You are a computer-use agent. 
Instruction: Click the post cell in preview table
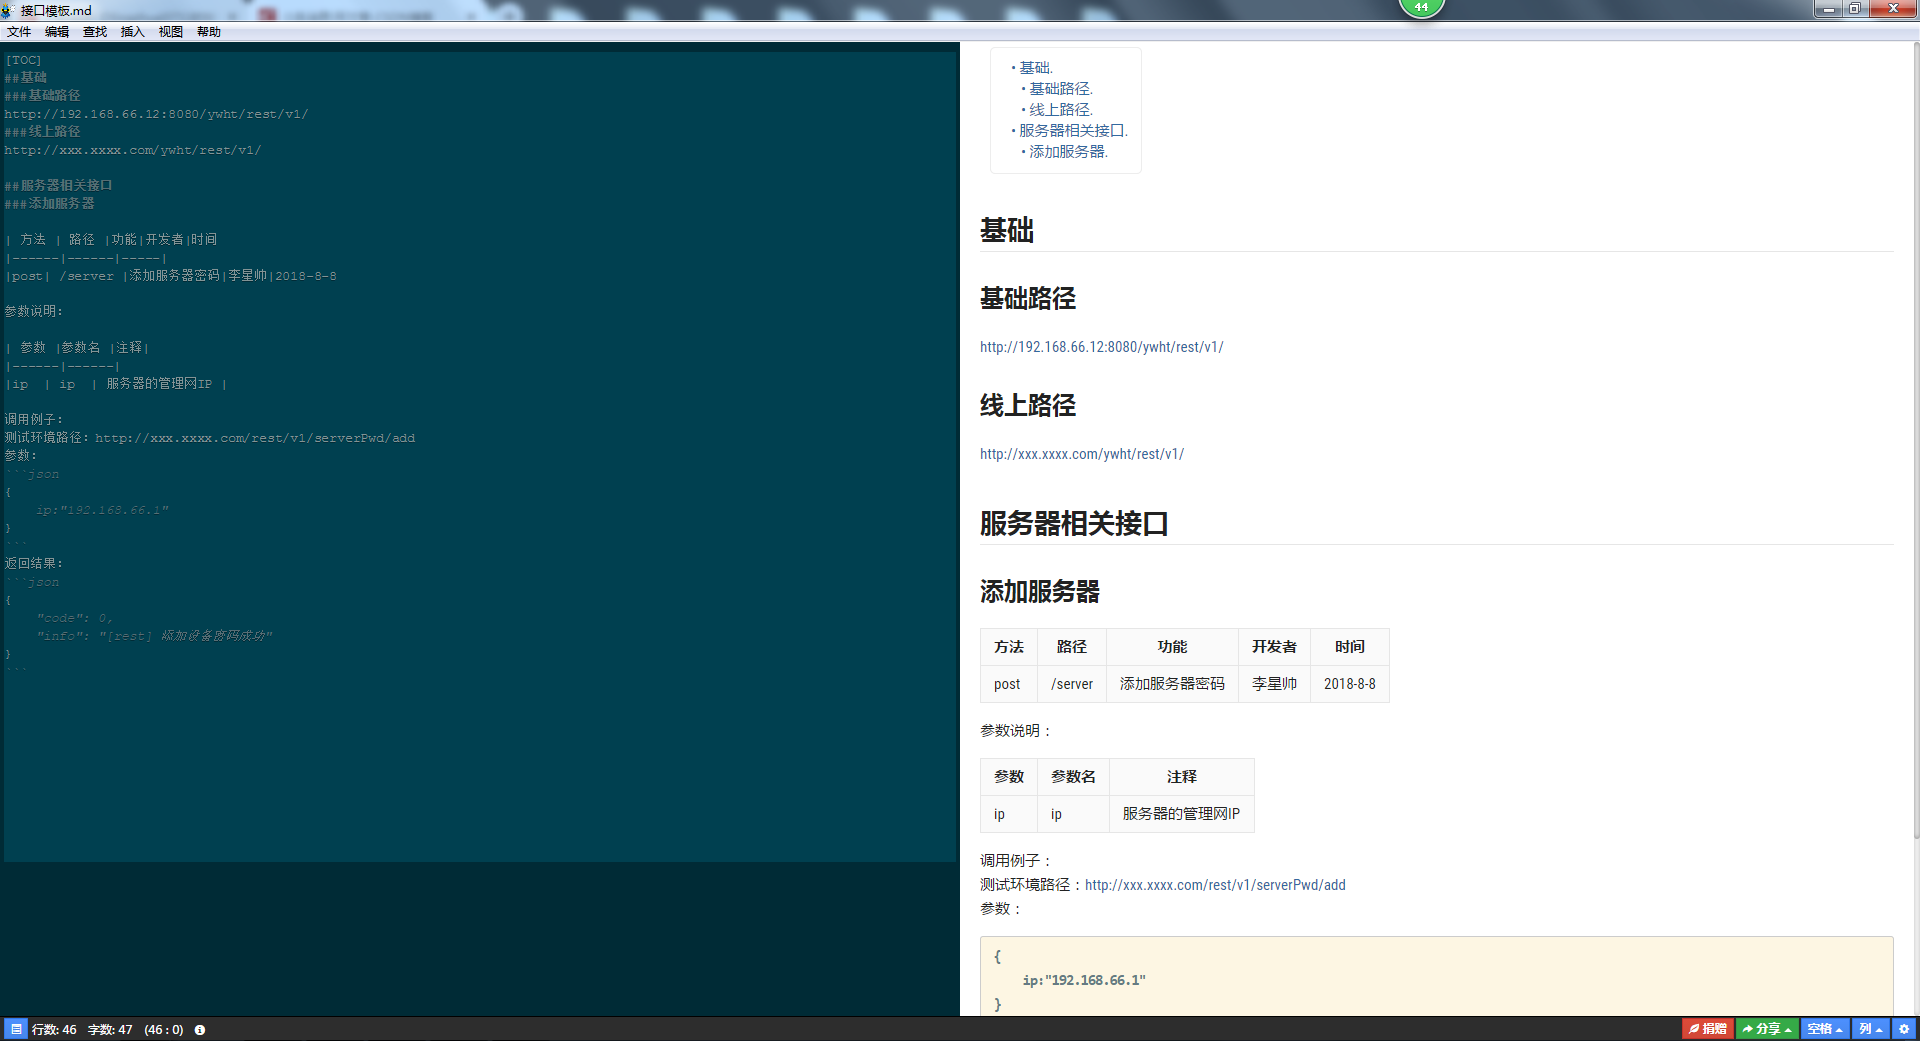pos(1007,684)
